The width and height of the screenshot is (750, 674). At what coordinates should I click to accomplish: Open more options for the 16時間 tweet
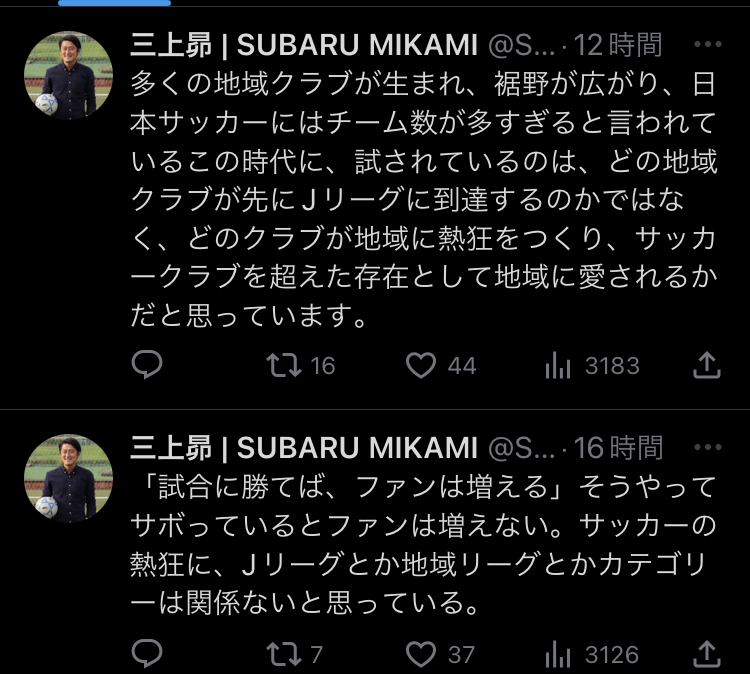707,447
